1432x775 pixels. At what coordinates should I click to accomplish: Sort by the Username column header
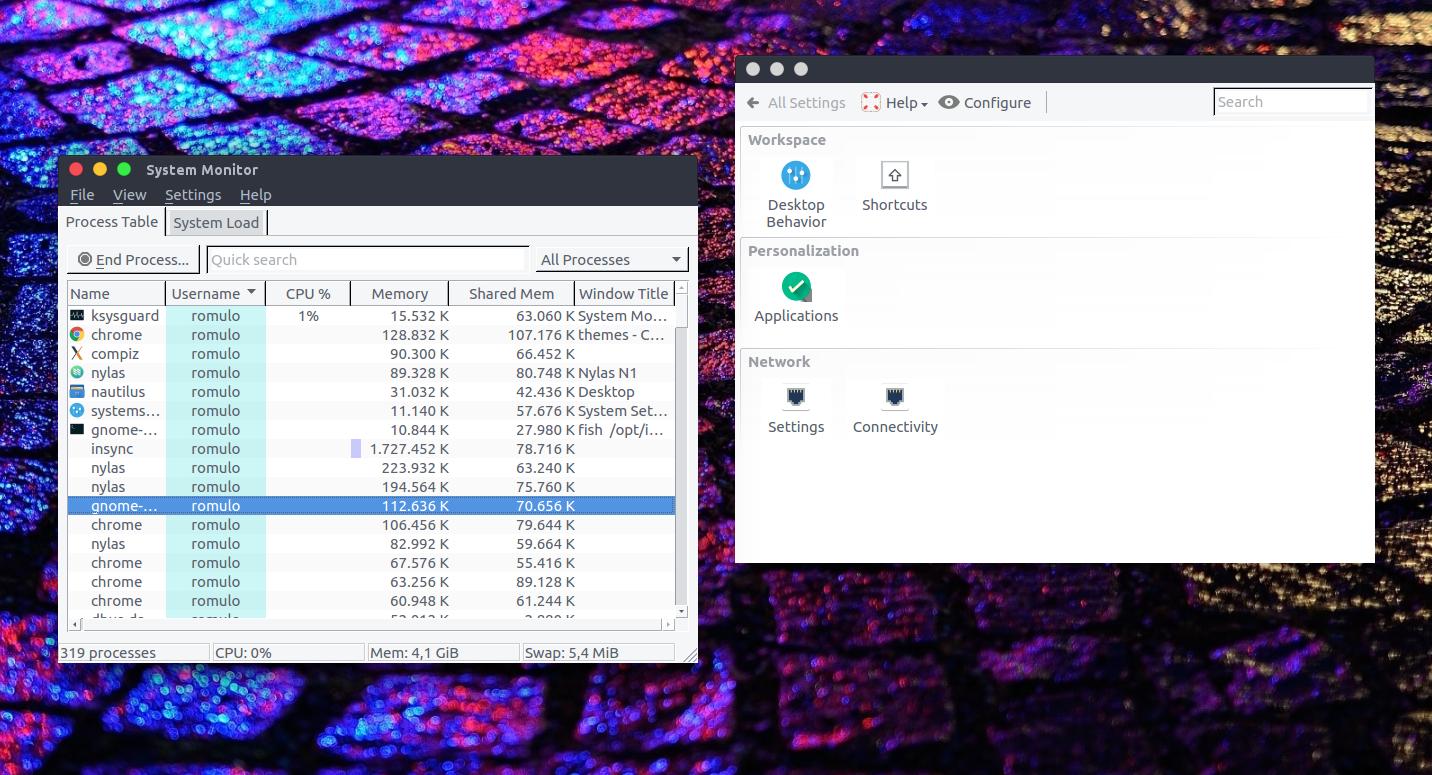[x=214, y=294]
